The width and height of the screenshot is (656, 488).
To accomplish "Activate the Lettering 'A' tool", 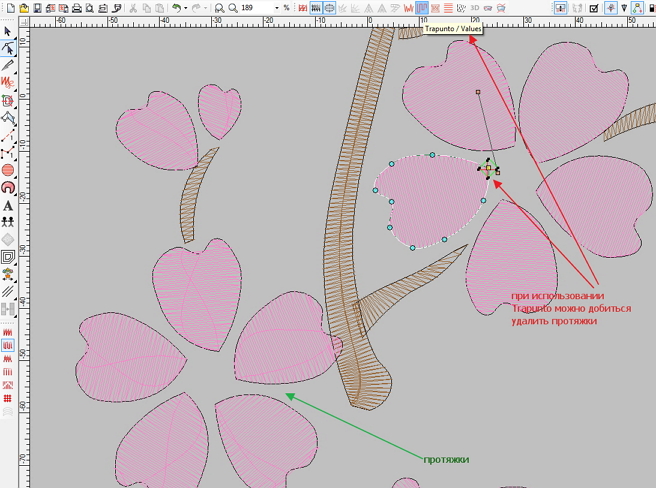I will [x=8, y=206].
